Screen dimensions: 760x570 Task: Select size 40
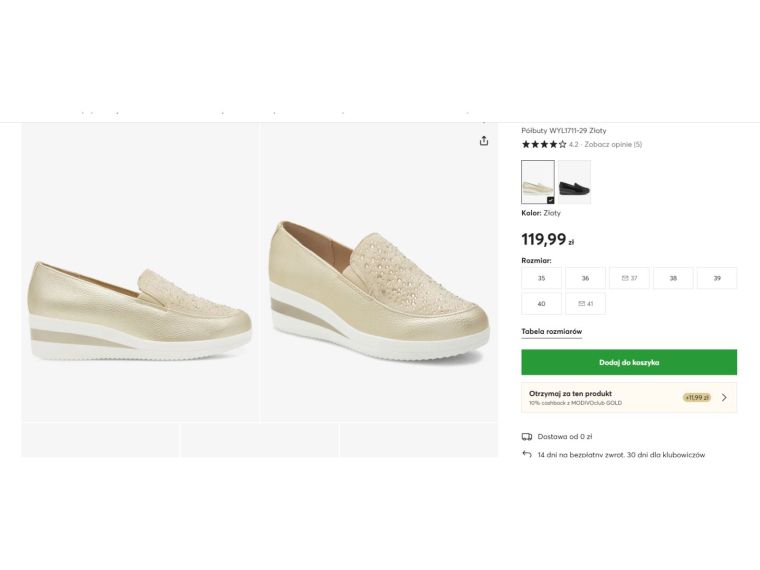coord(541,304)
